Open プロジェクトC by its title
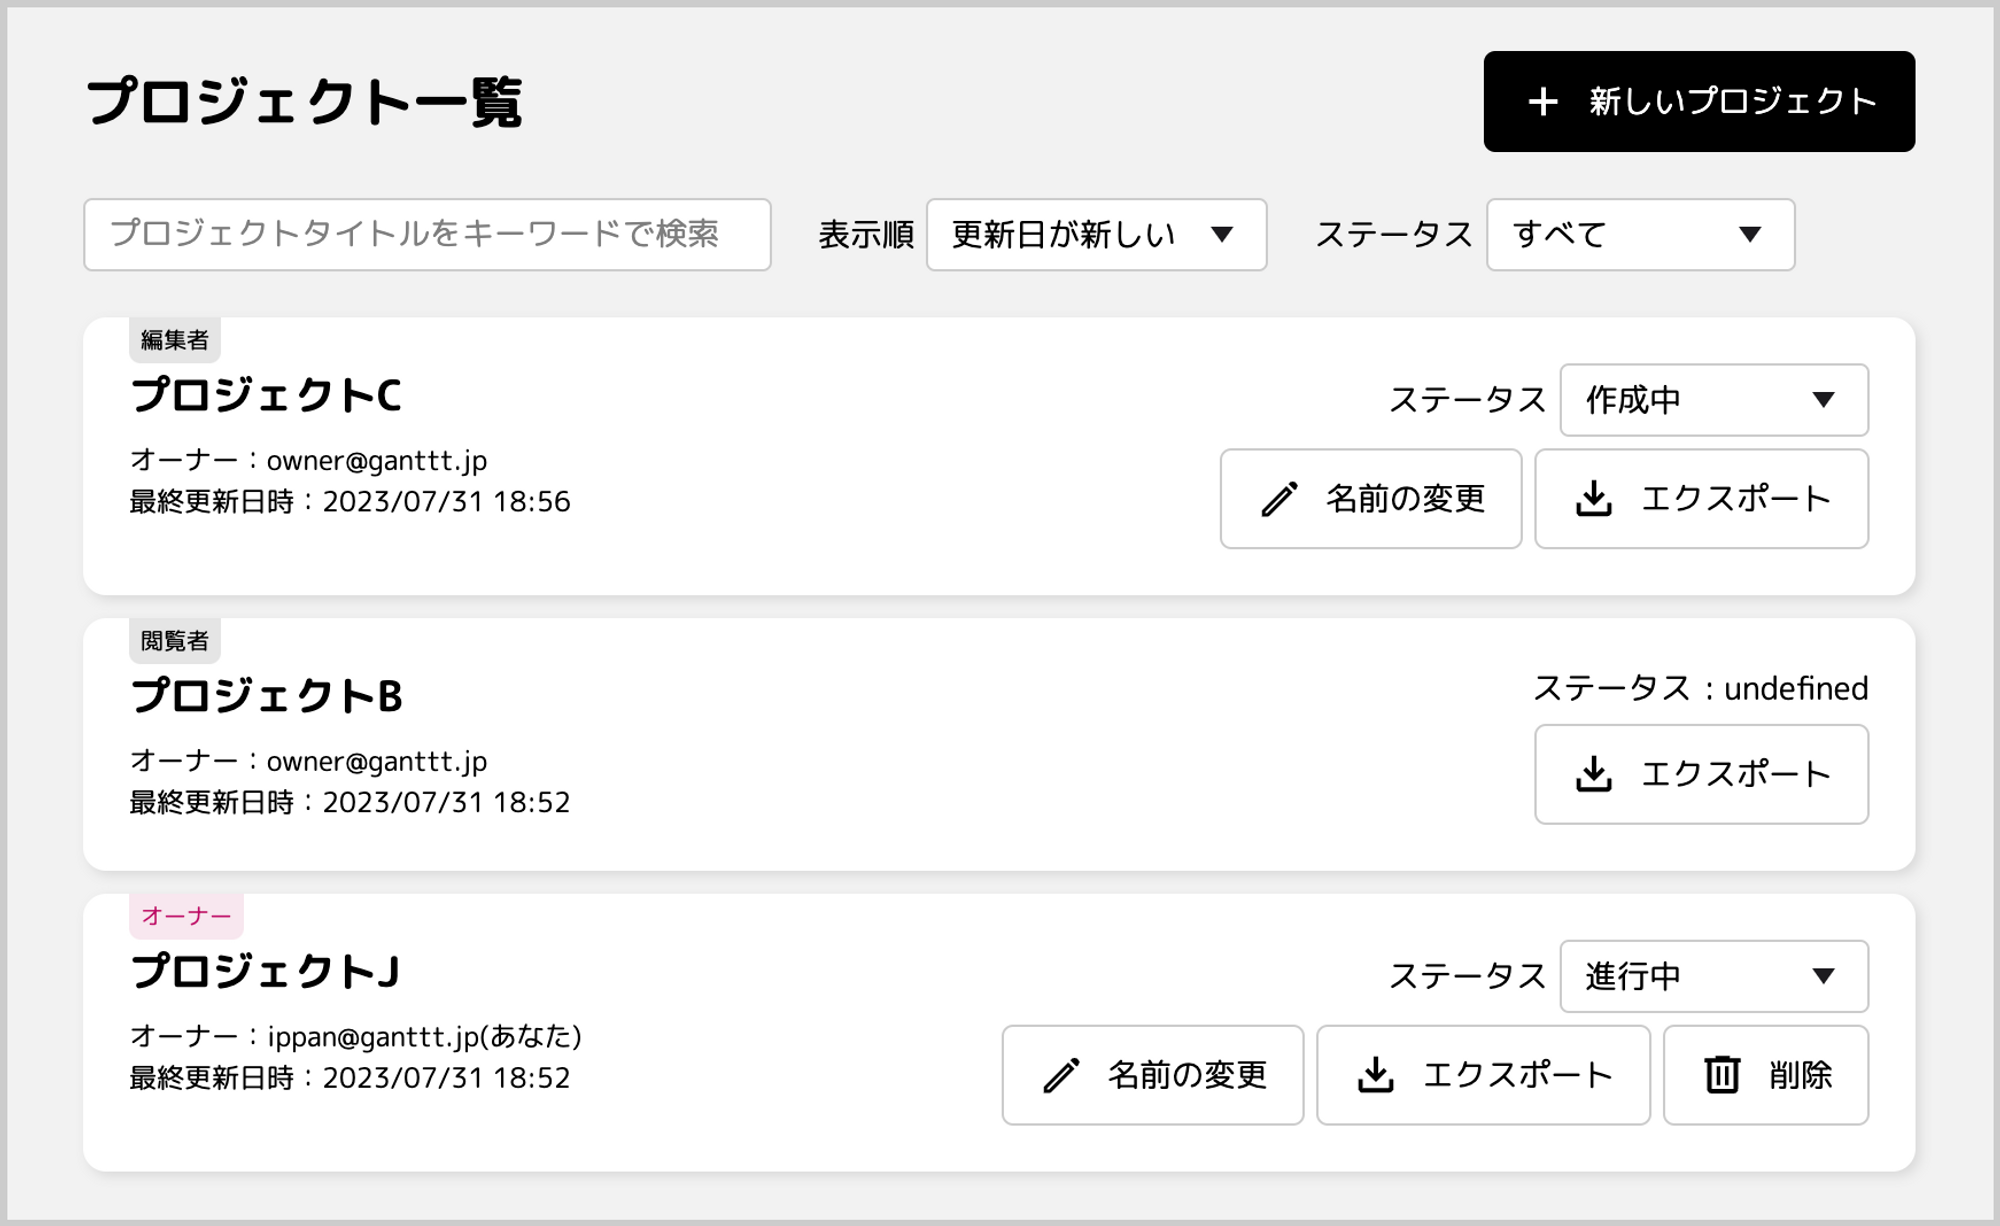2000x1226 pixels. tap(266, 395)
